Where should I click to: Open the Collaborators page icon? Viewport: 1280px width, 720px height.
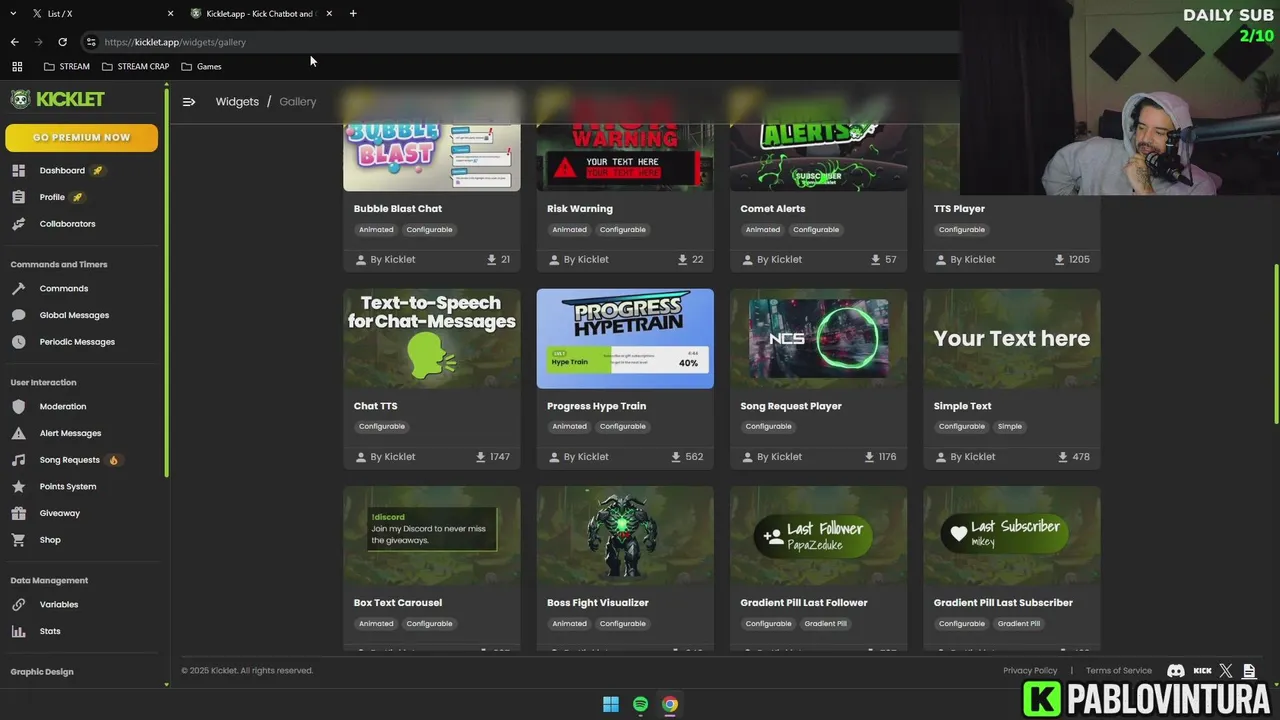click(18, 224)
